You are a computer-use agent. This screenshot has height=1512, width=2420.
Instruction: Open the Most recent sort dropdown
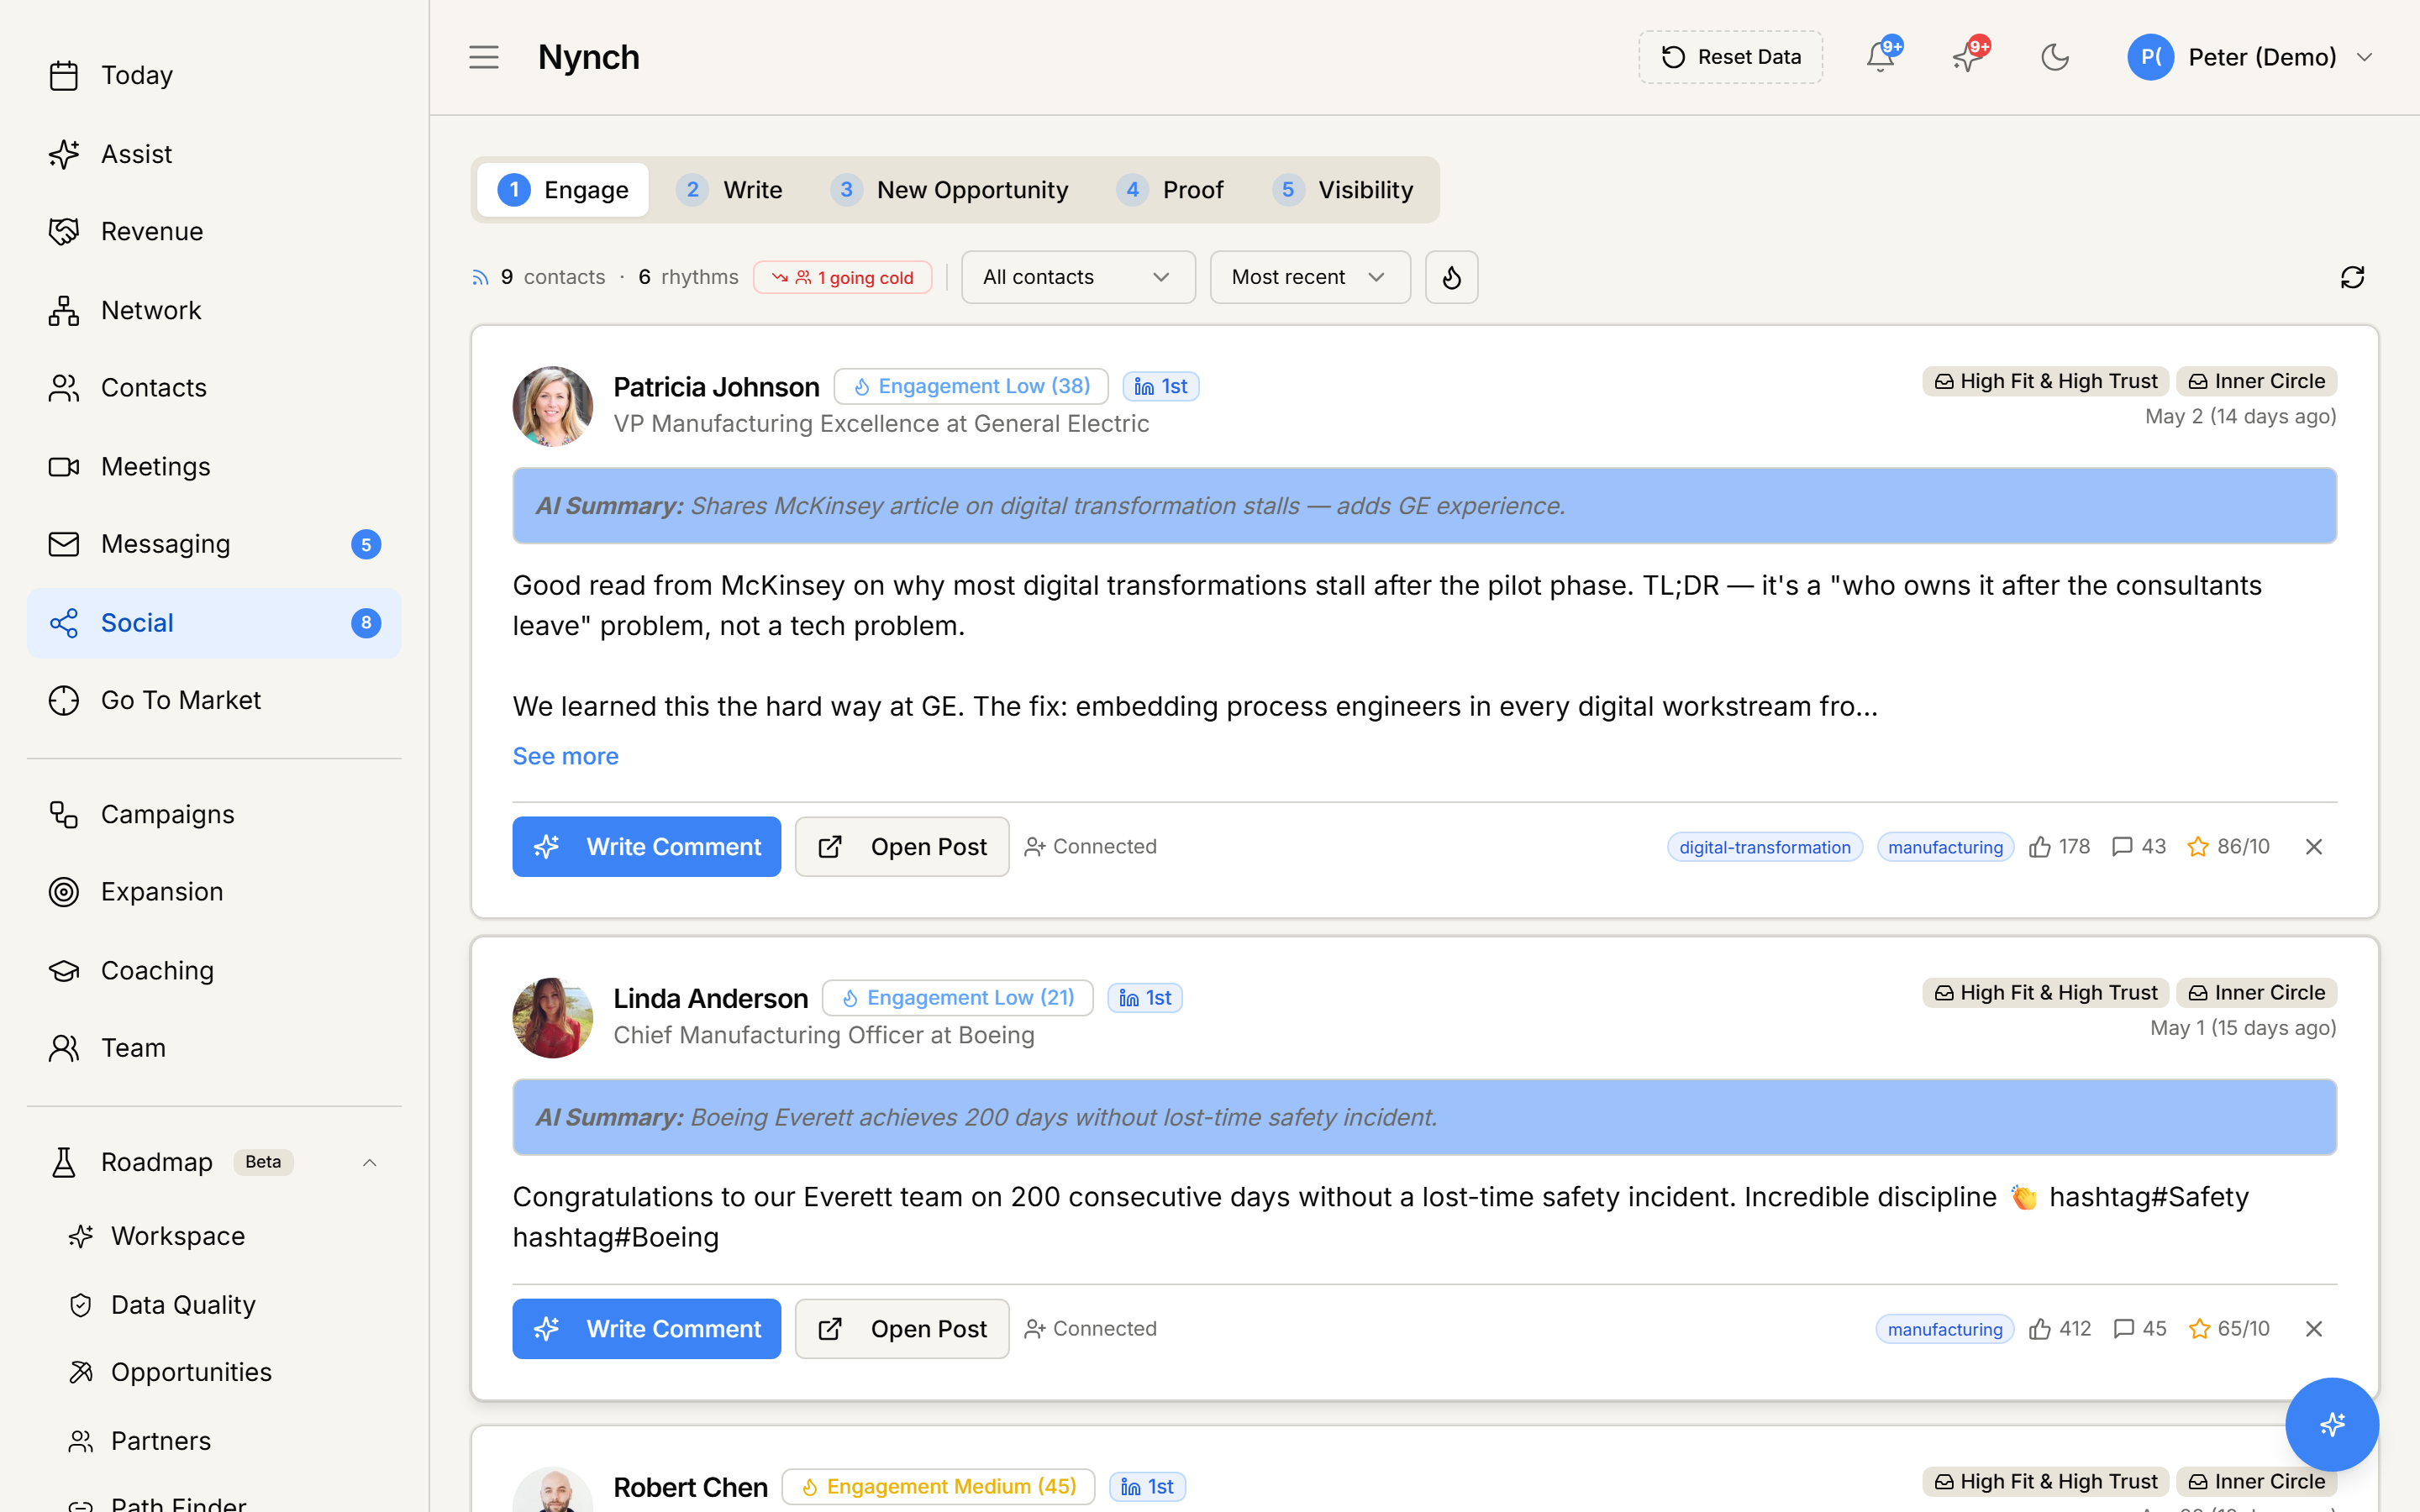coord(1310,277)
